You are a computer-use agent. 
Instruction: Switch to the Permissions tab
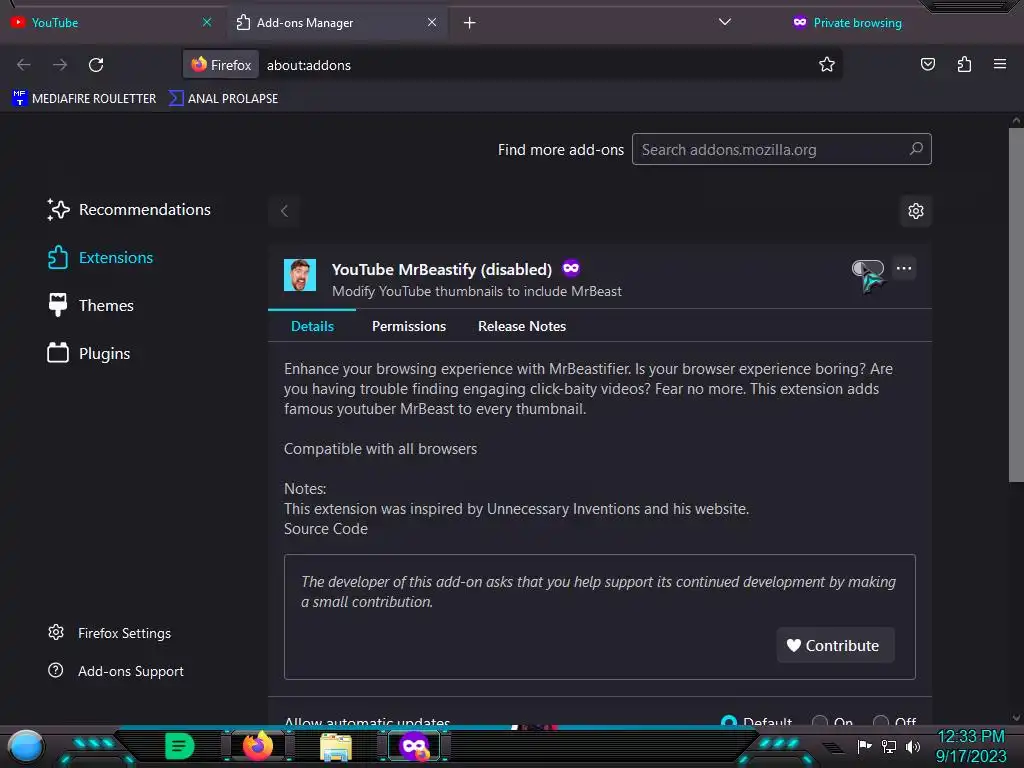click(409, 327)
